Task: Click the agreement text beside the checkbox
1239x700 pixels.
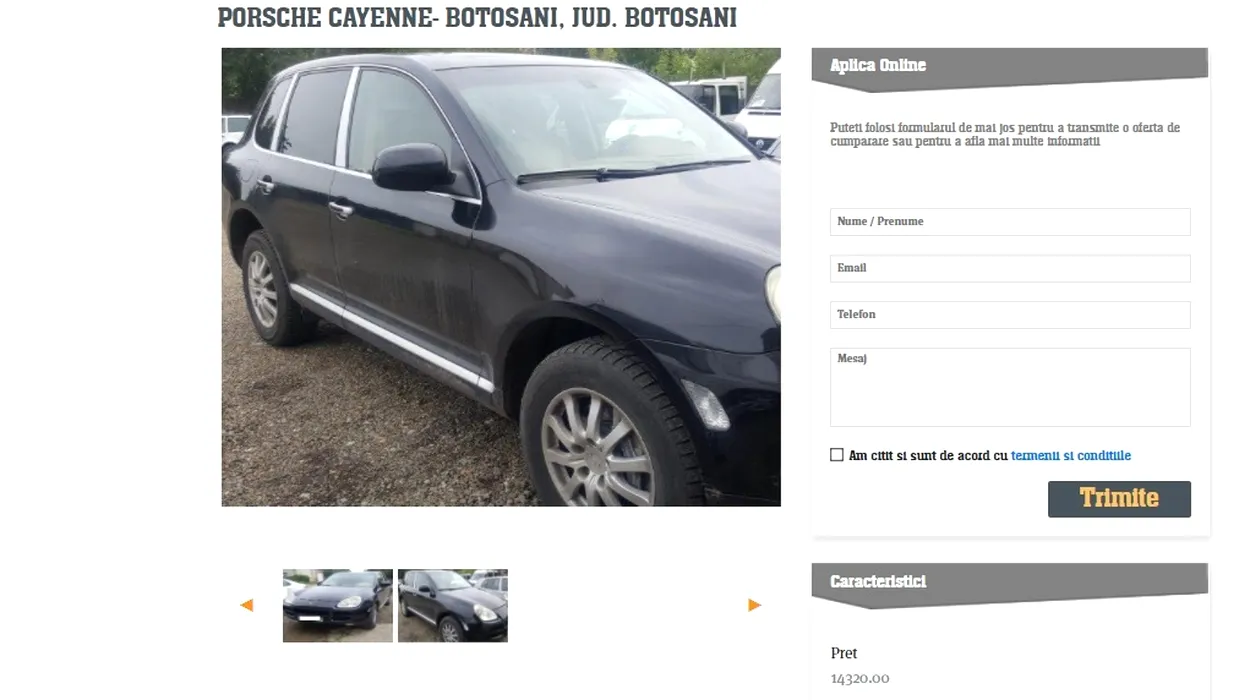Action: click(990, 456)
